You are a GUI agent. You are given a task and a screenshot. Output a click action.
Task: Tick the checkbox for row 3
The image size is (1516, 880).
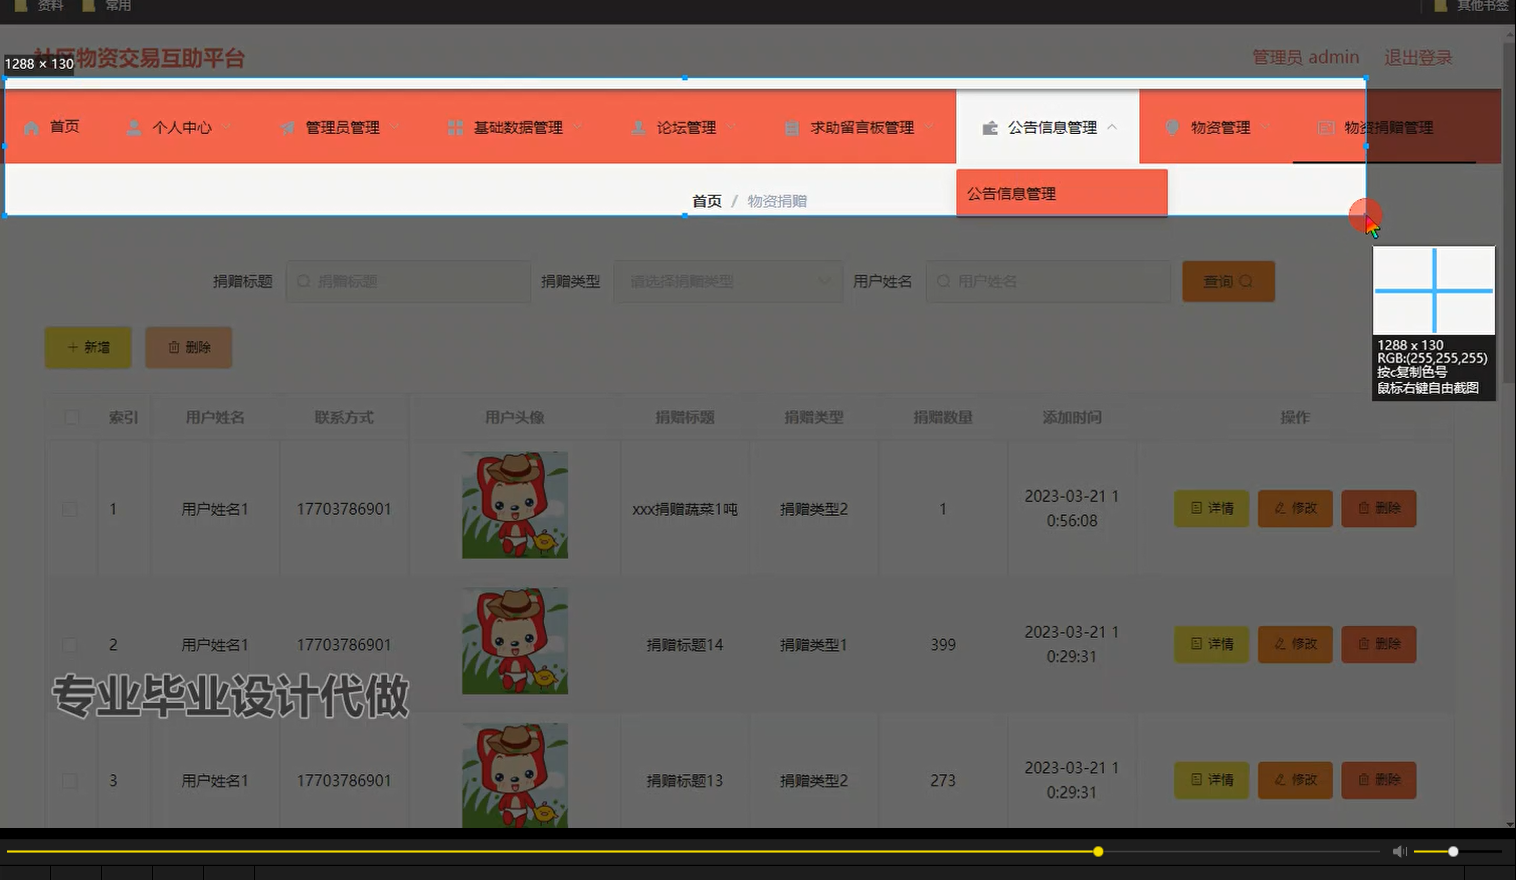tap(70, 781)
